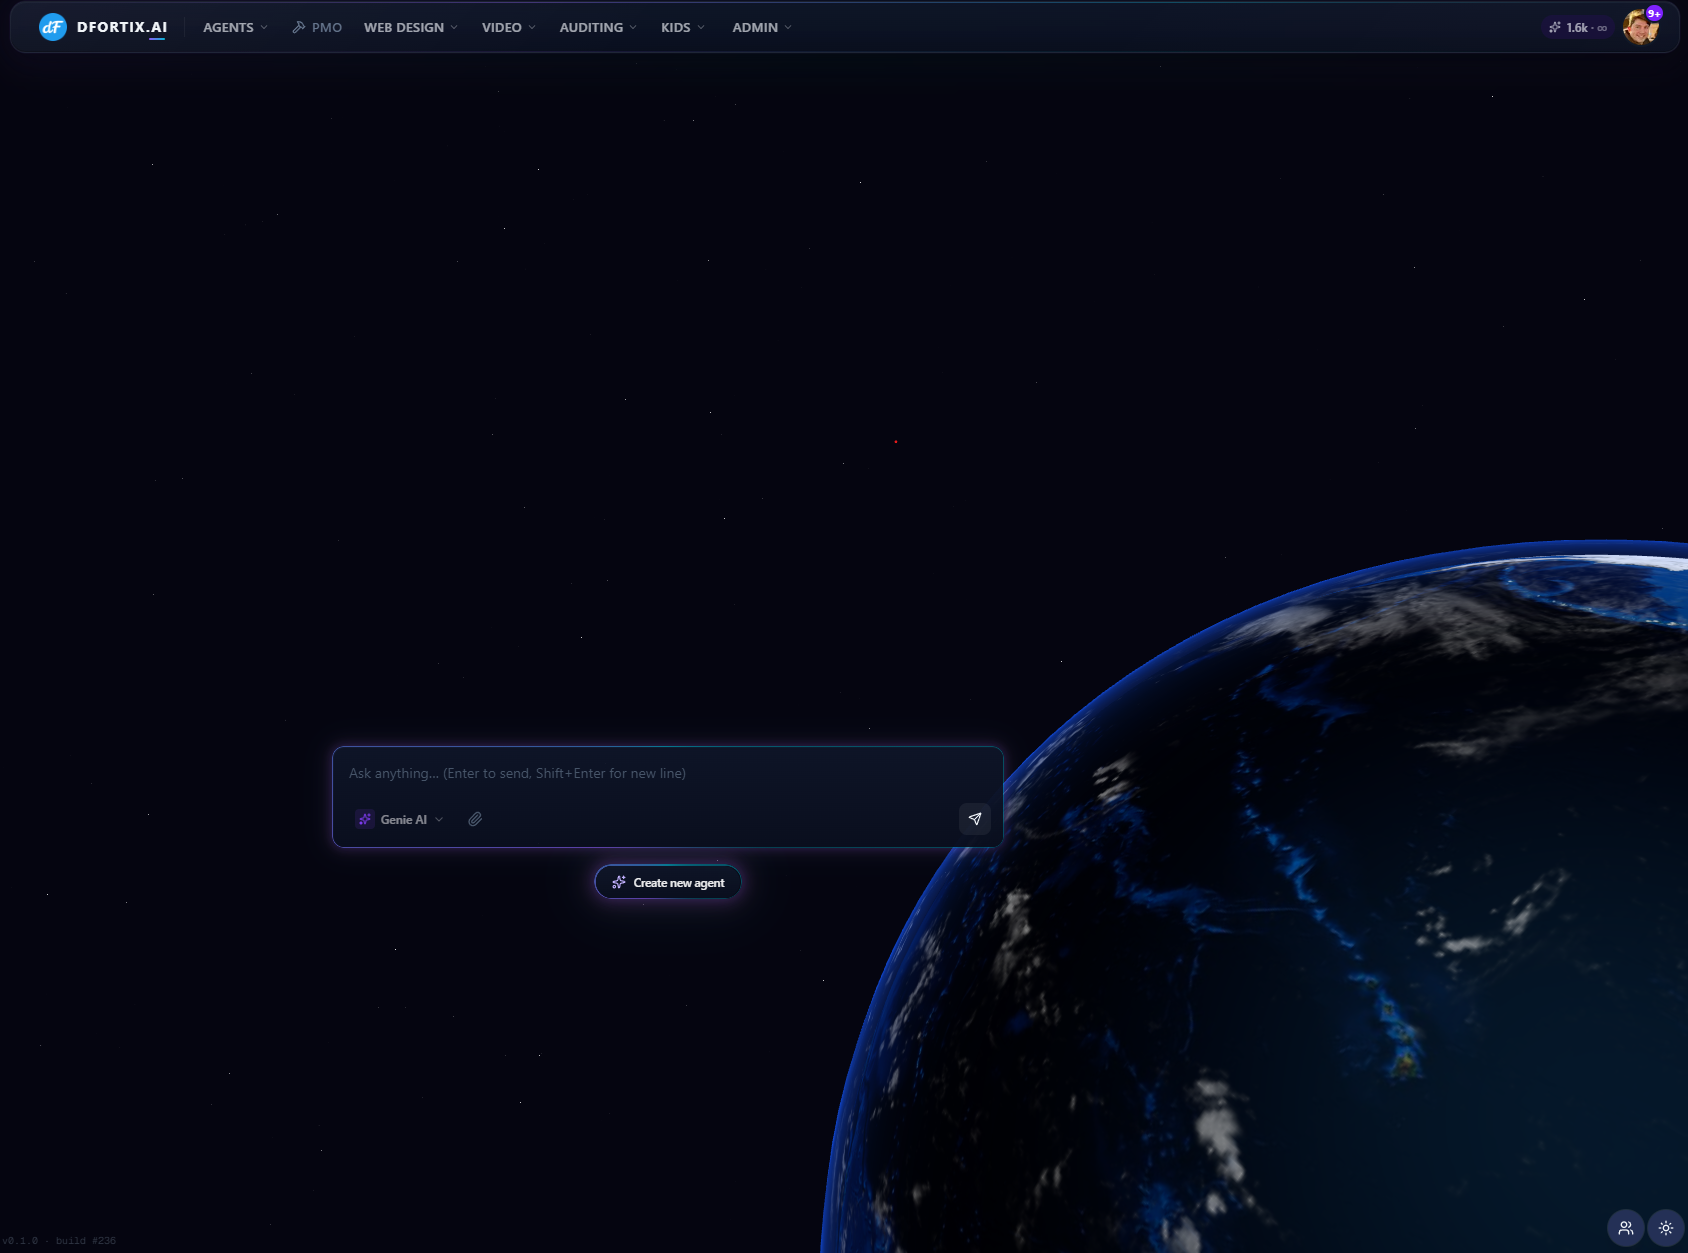Expand the AGENTS menu
Screen dimensions: 1688x1253
click(x=235, y=27)
